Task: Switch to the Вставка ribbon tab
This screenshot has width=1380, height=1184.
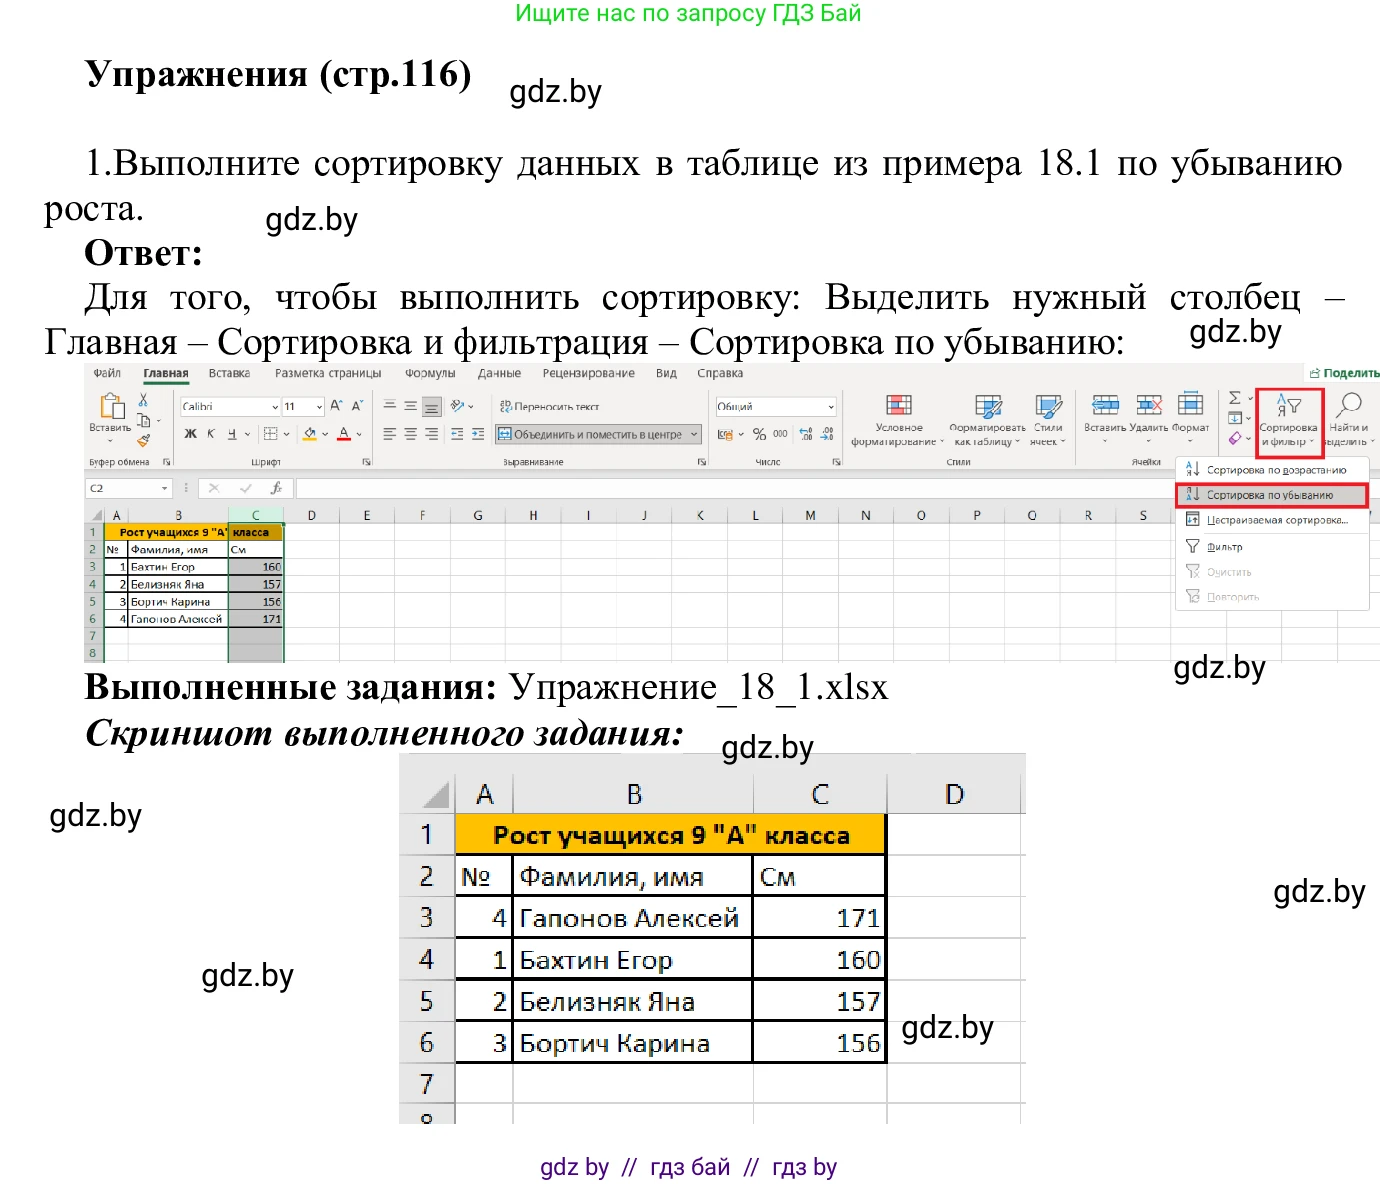Action: click(x=229, y=372)
